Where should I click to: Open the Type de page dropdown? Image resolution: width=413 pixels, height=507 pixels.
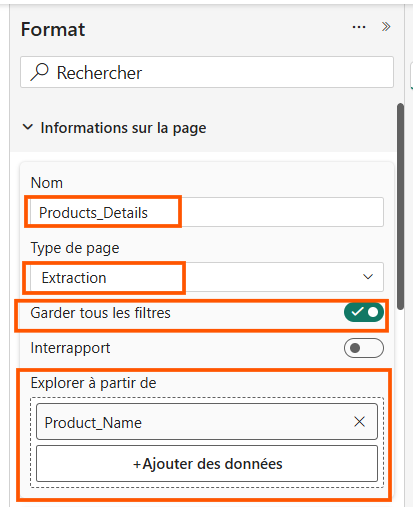click(x=207, y=277)
